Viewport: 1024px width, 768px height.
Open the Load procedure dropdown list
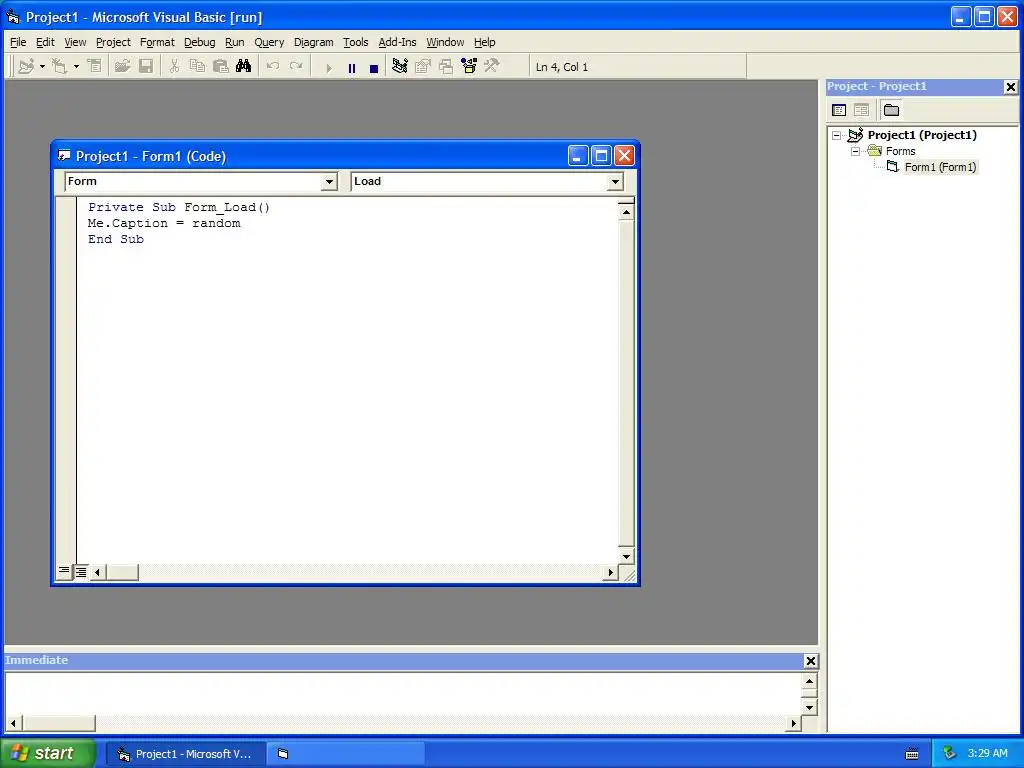[x=615, y=182]
